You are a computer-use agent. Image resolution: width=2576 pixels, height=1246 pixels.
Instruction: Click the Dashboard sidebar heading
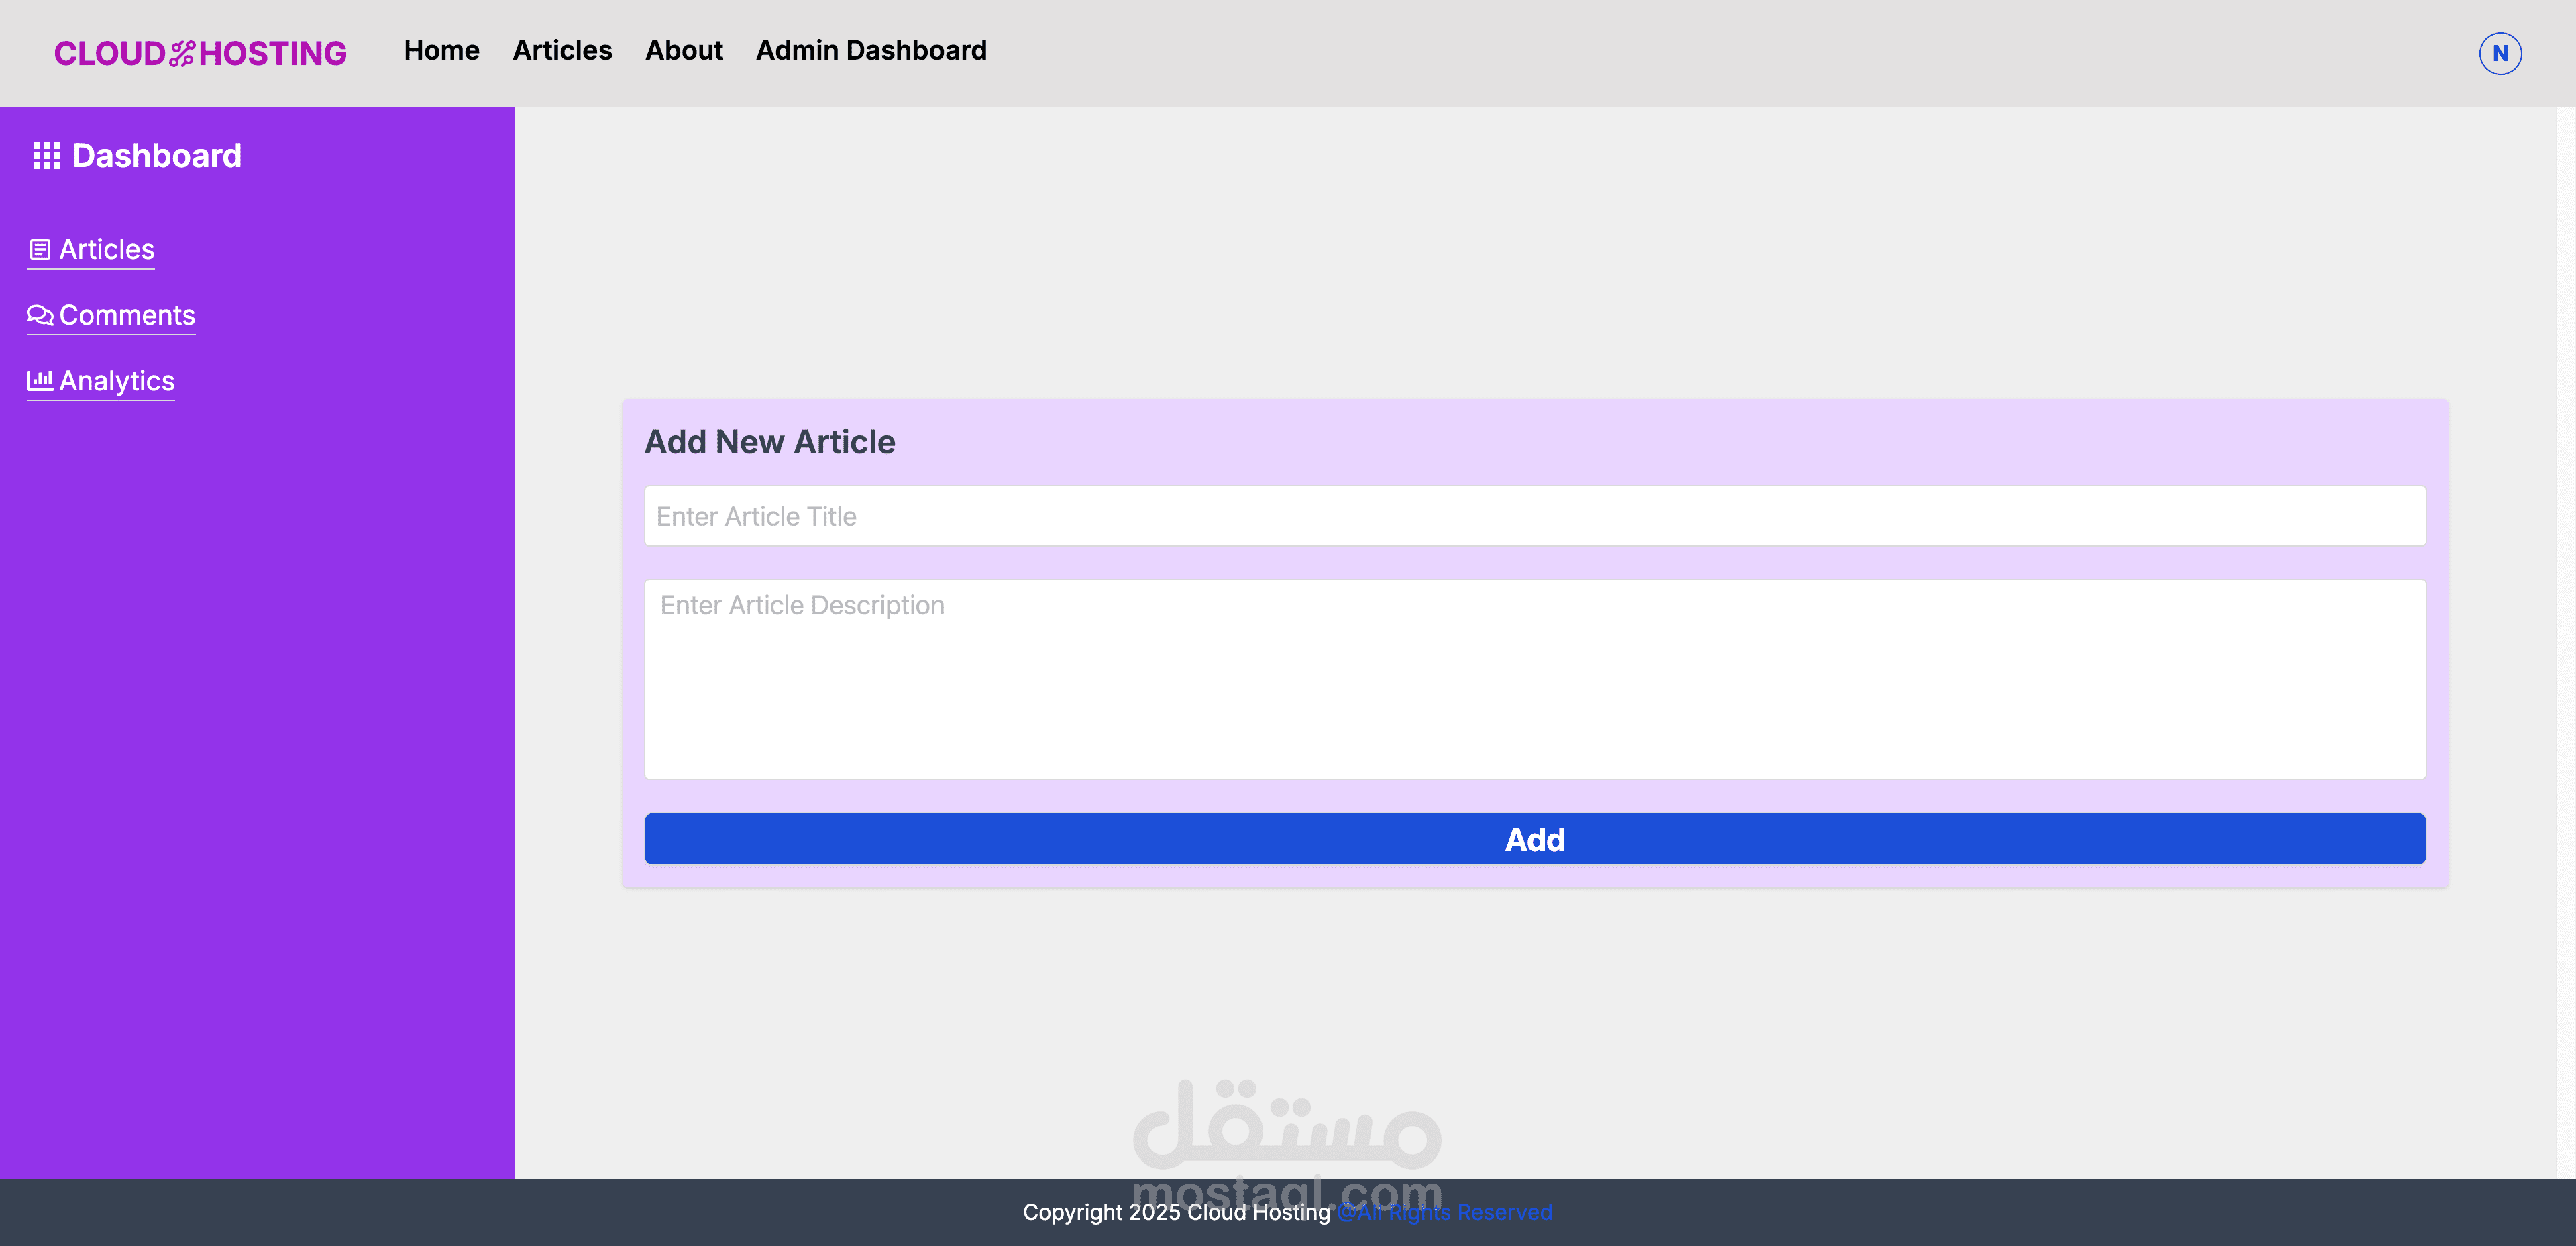click(157, 156)
